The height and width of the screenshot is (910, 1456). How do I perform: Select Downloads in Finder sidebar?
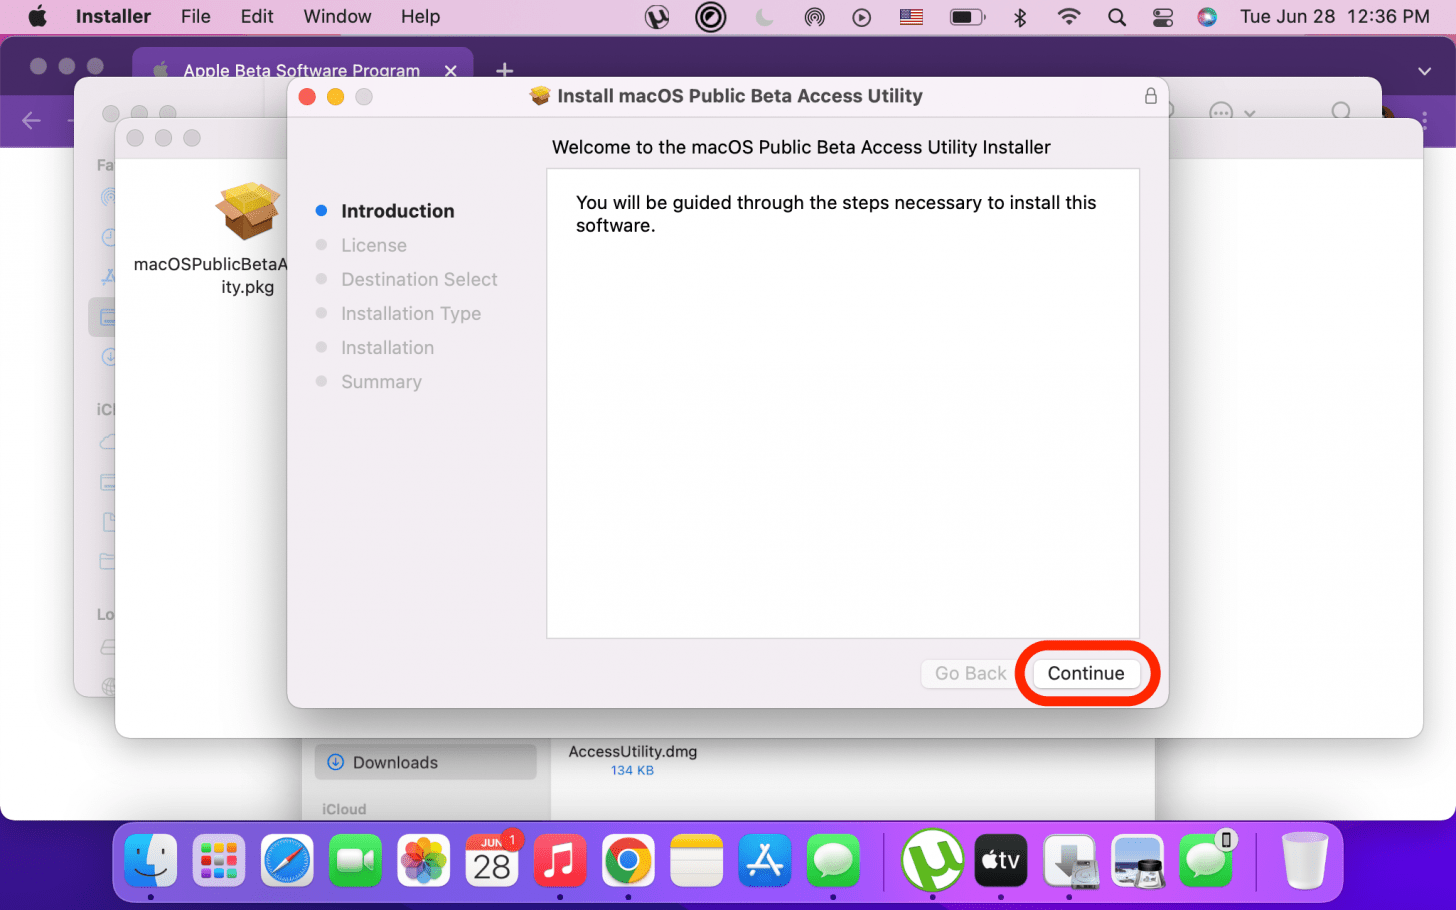[395, 762]
